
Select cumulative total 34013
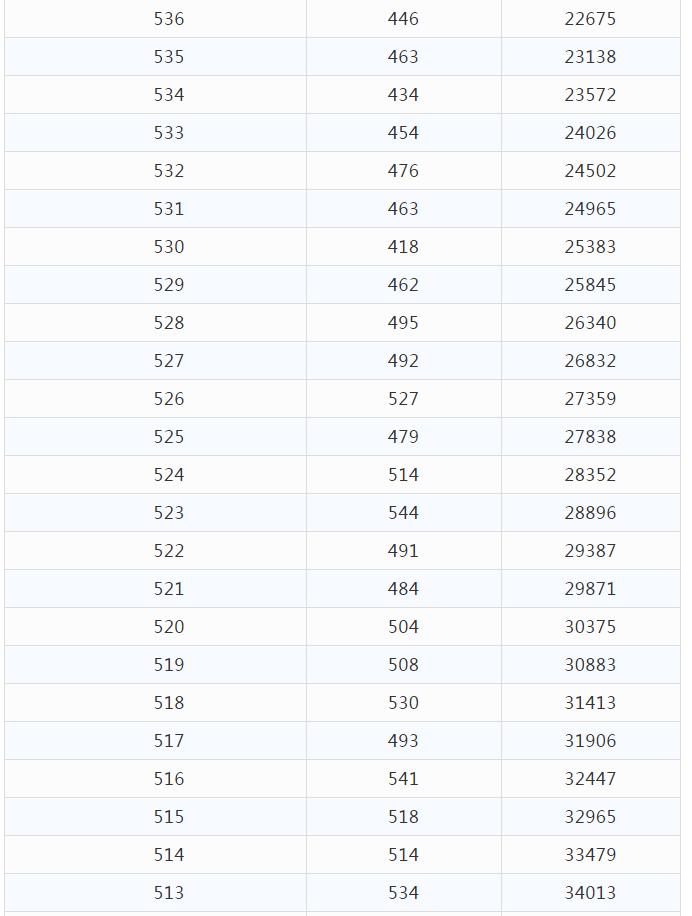pos(590,893)
